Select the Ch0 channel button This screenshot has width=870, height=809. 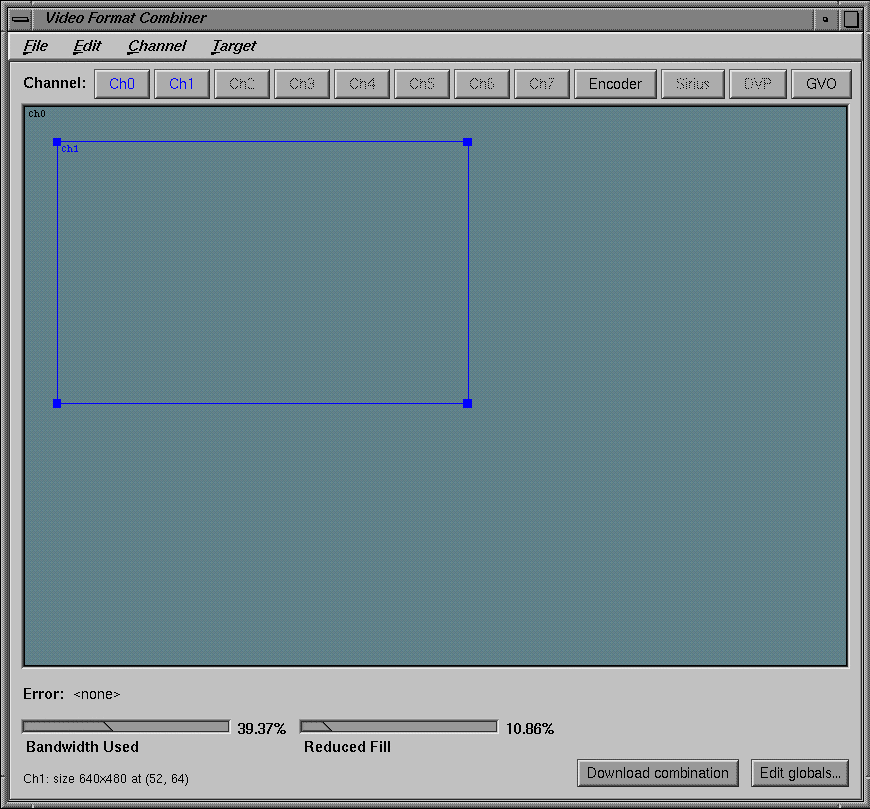pos(122,84)
